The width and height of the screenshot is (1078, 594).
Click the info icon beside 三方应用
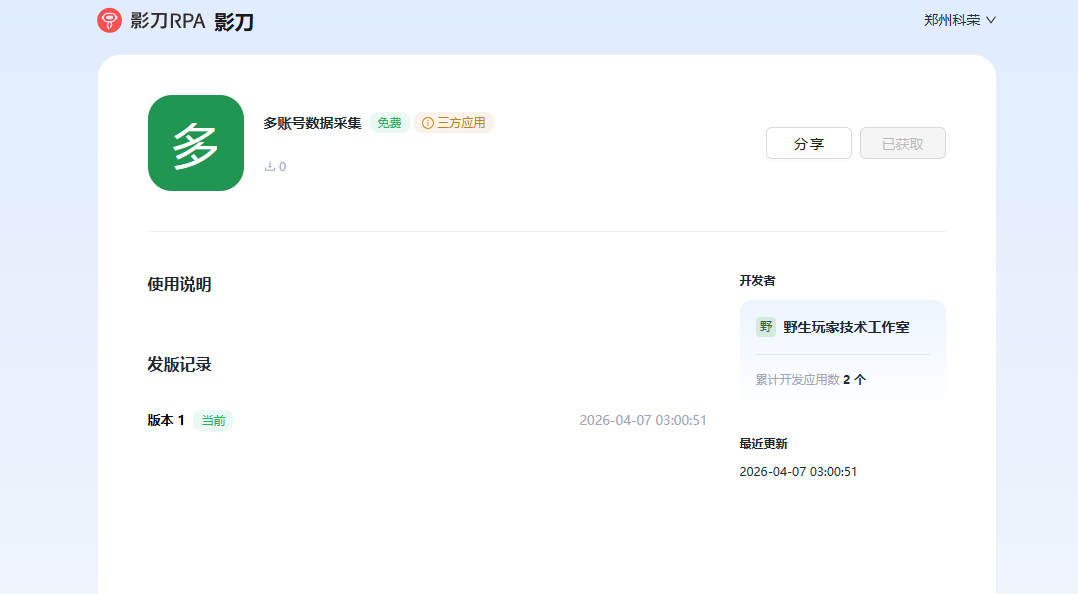[428, 123]
